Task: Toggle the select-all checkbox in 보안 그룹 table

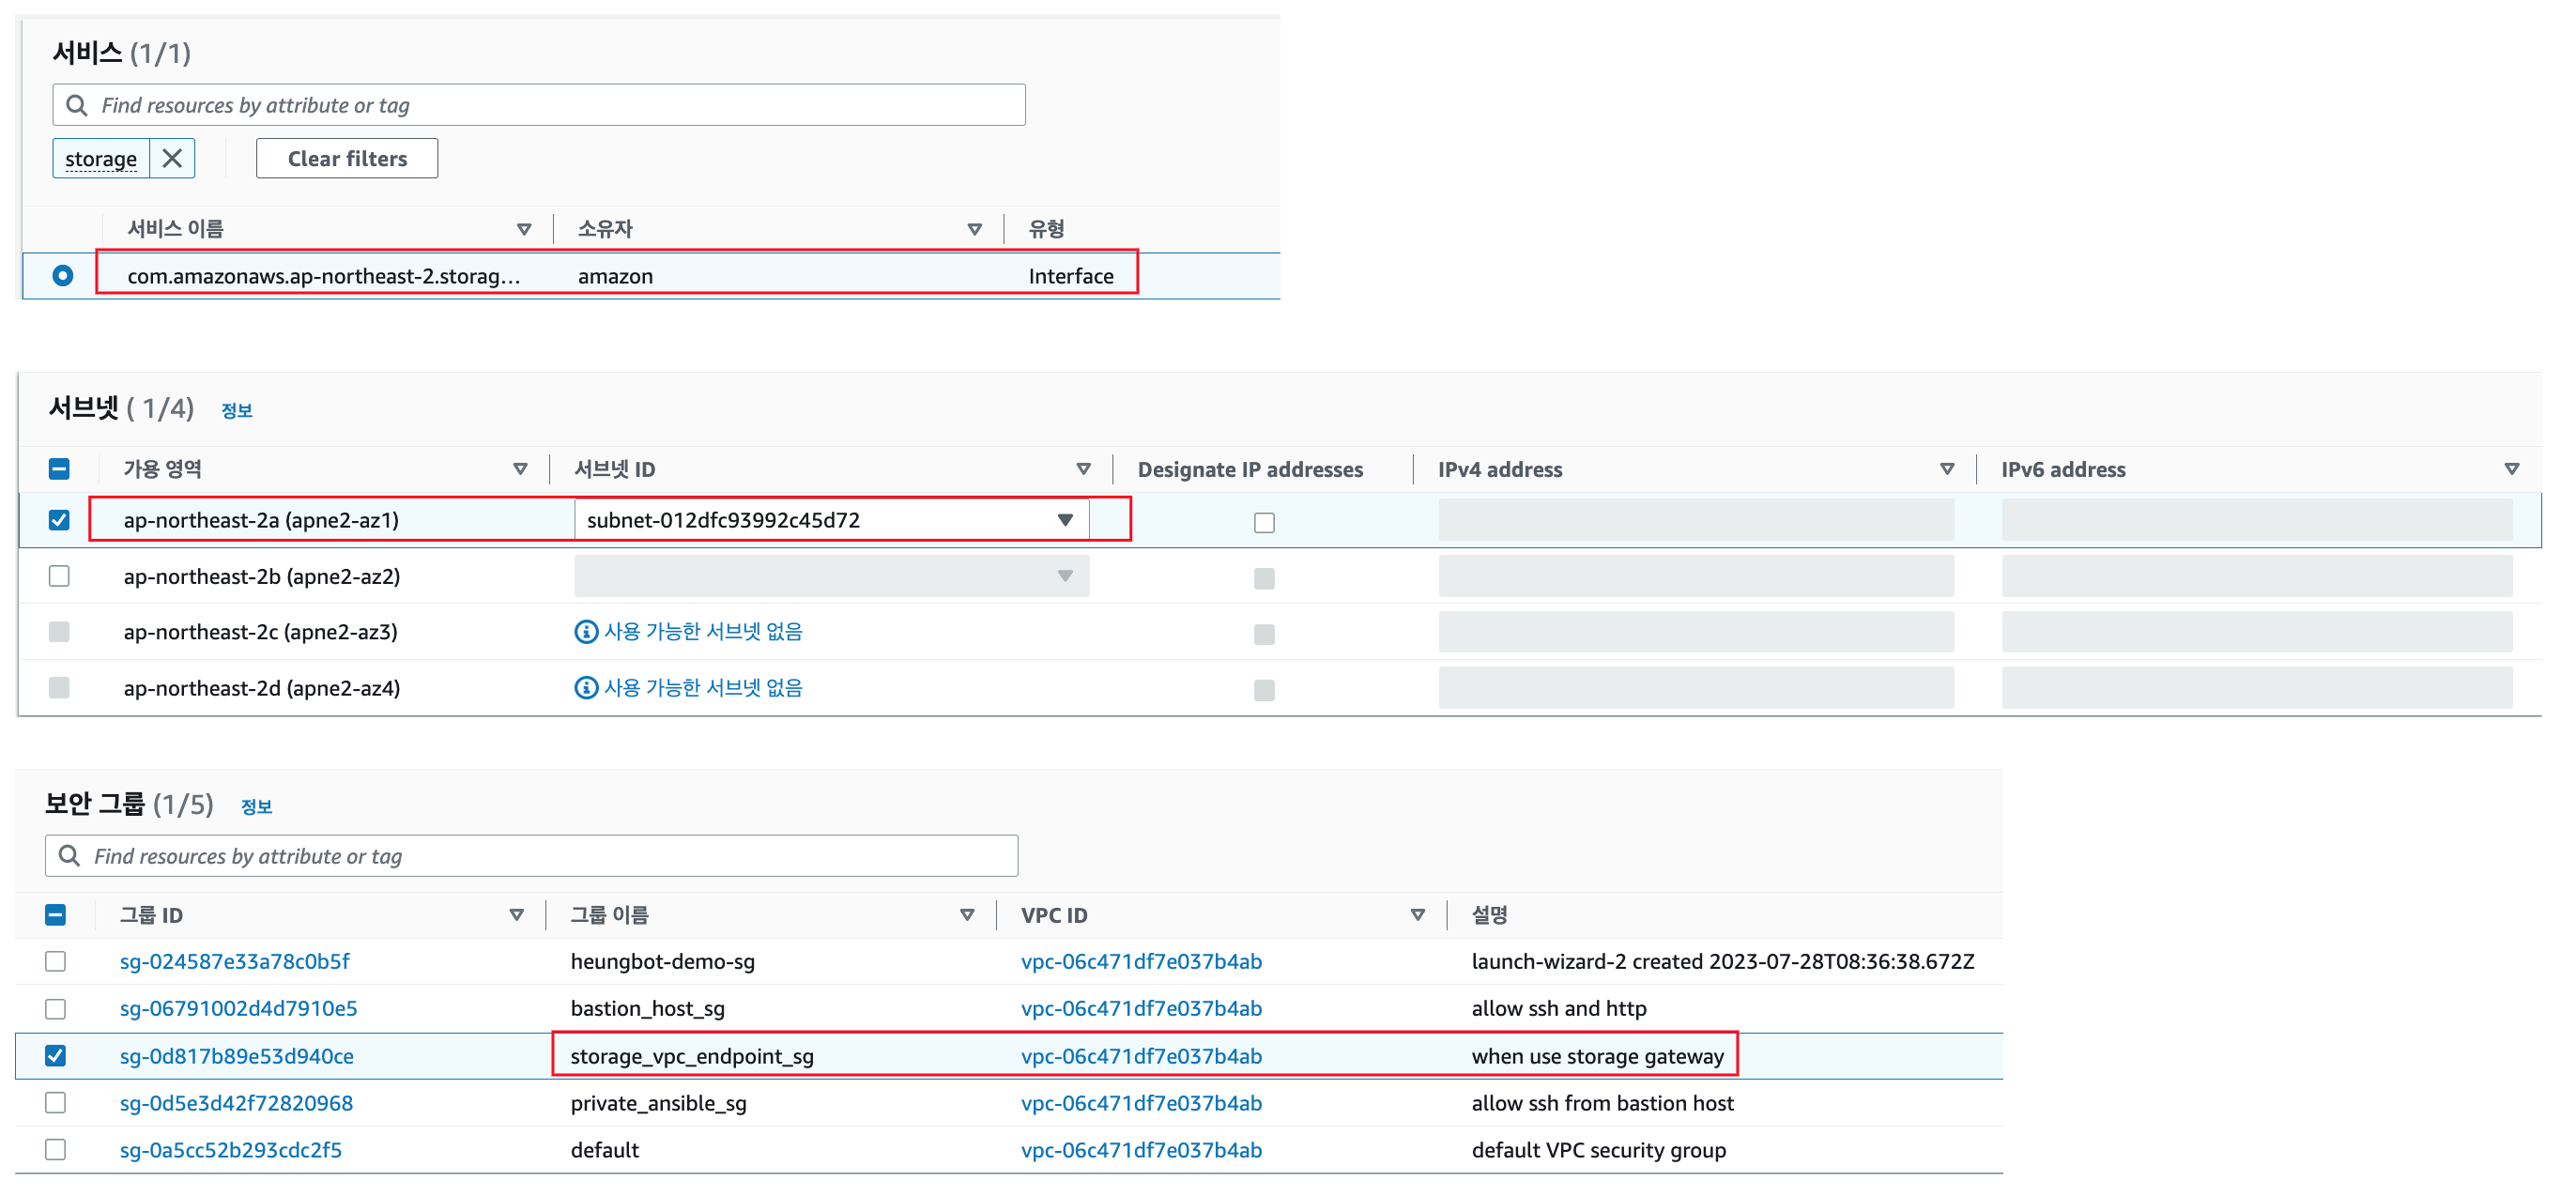Action: click(55, 914)
